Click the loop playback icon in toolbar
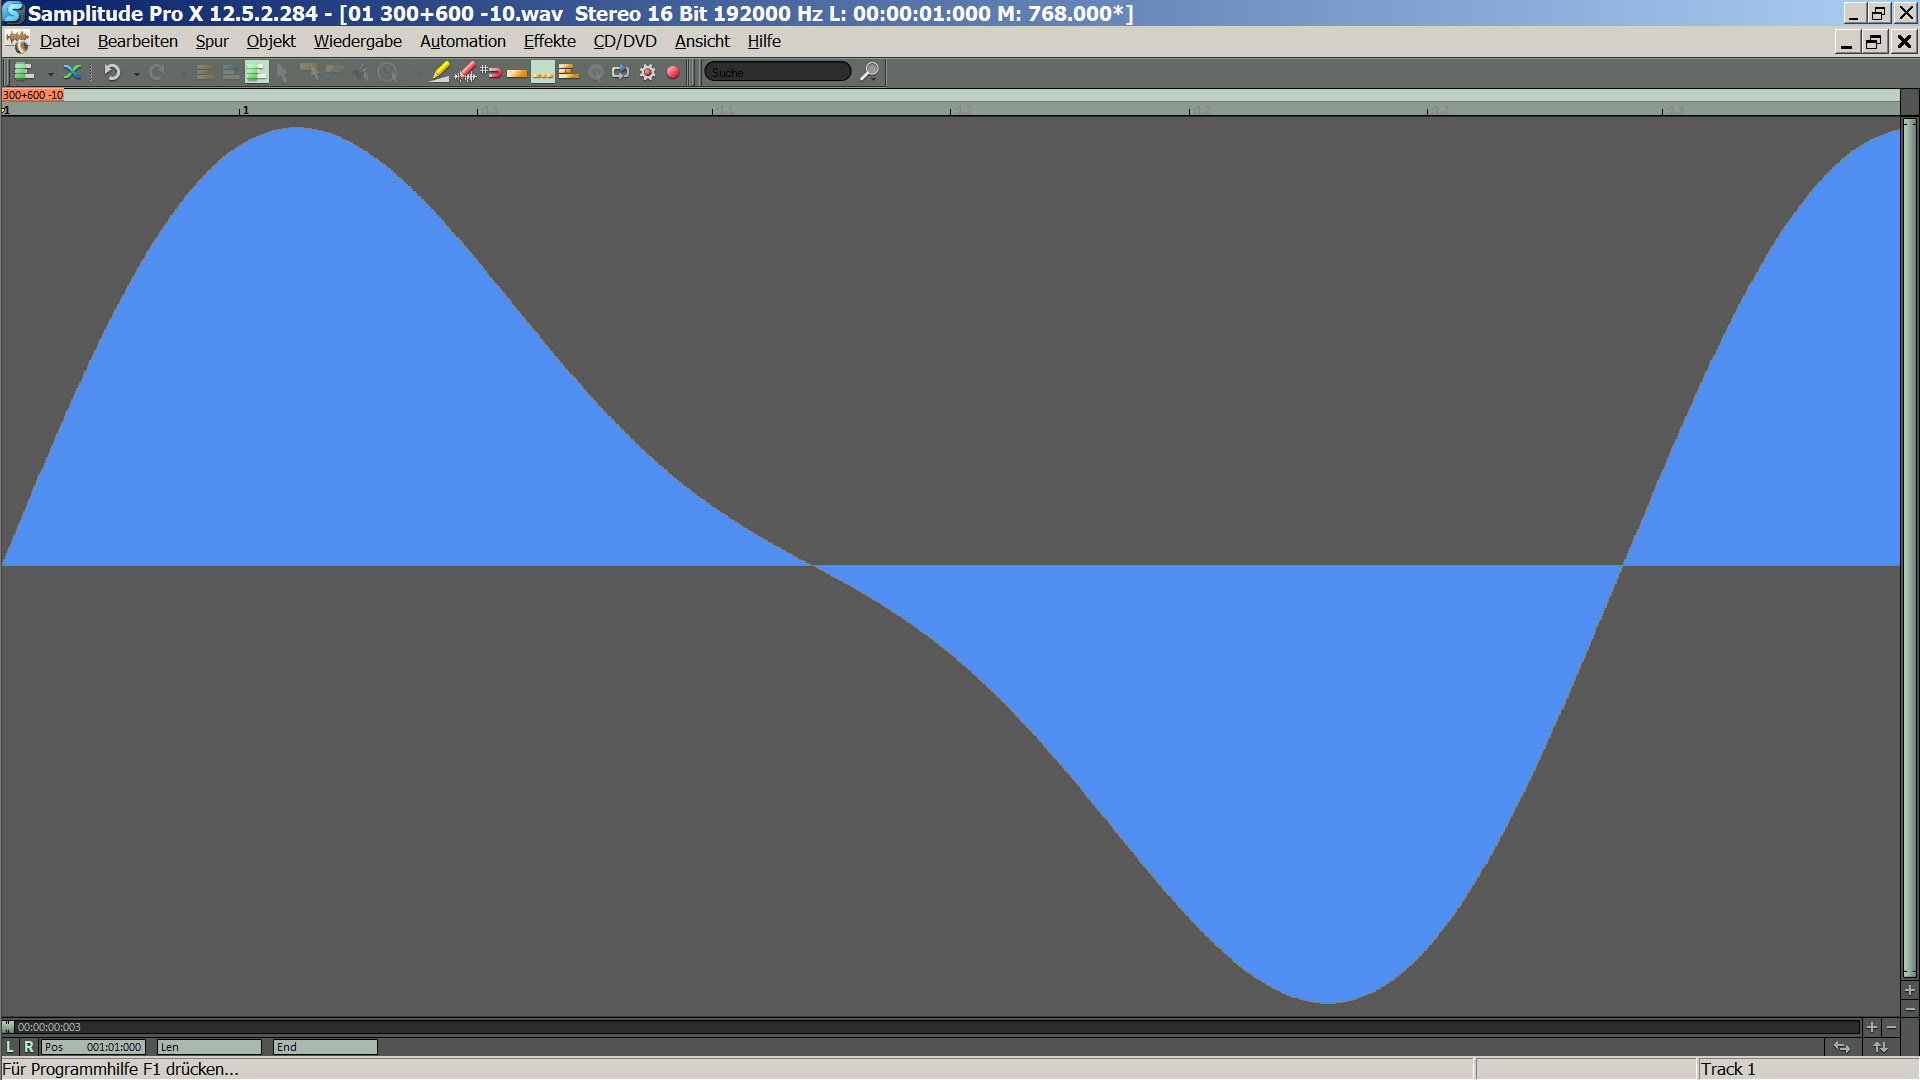The height and width of the screenshot is (1080, 1920). (621, 72)
